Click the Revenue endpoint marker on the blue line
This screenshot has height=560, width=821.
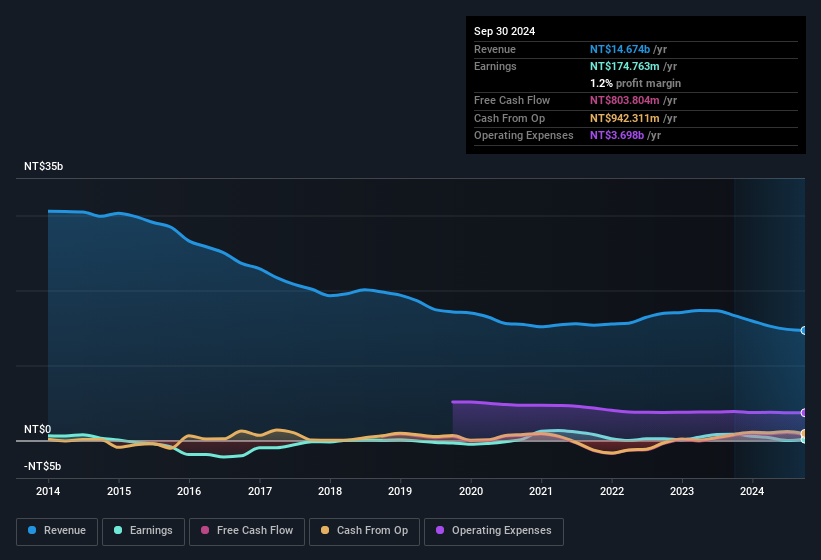click(804, 330)
